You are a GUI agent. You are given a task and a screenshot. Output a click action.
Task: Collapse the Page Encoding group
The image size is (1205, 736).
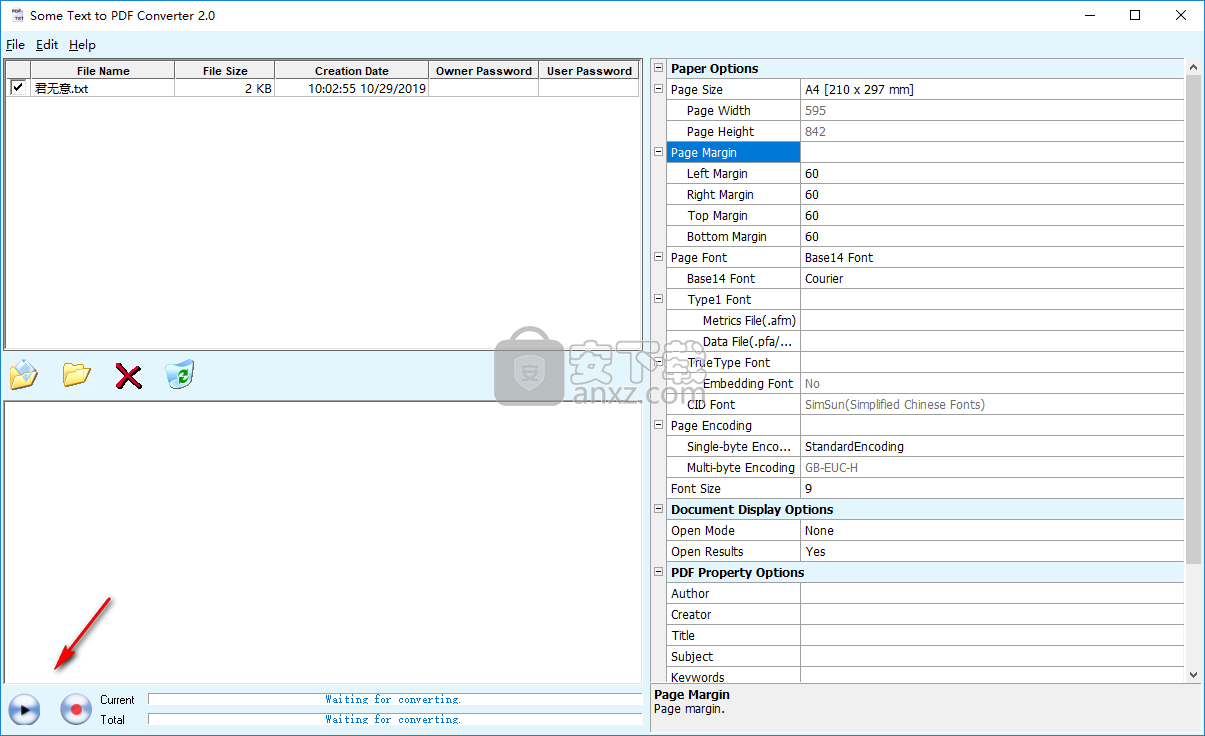coord(658,425)
